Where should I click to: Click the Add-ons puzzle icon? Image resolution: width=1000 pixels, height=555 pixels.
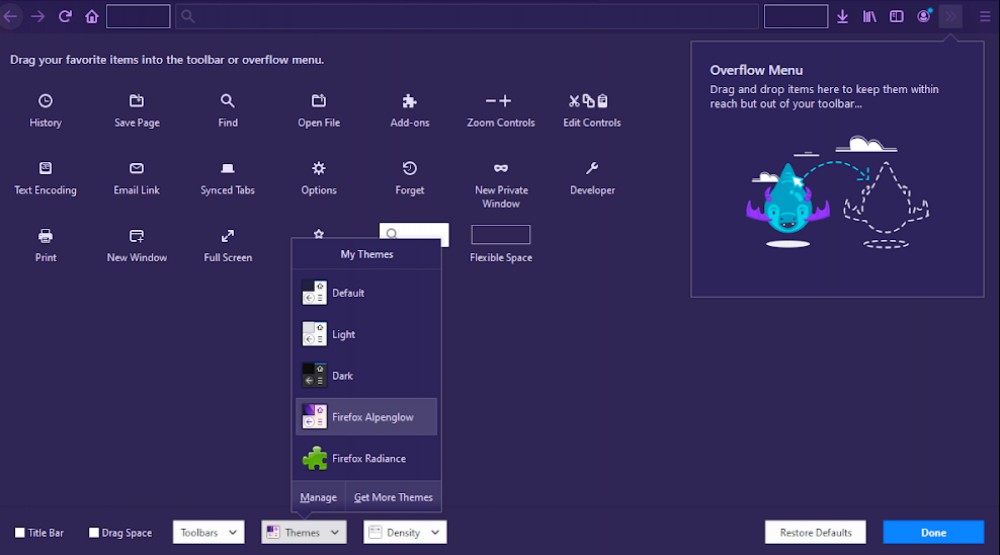pos(409,101)
